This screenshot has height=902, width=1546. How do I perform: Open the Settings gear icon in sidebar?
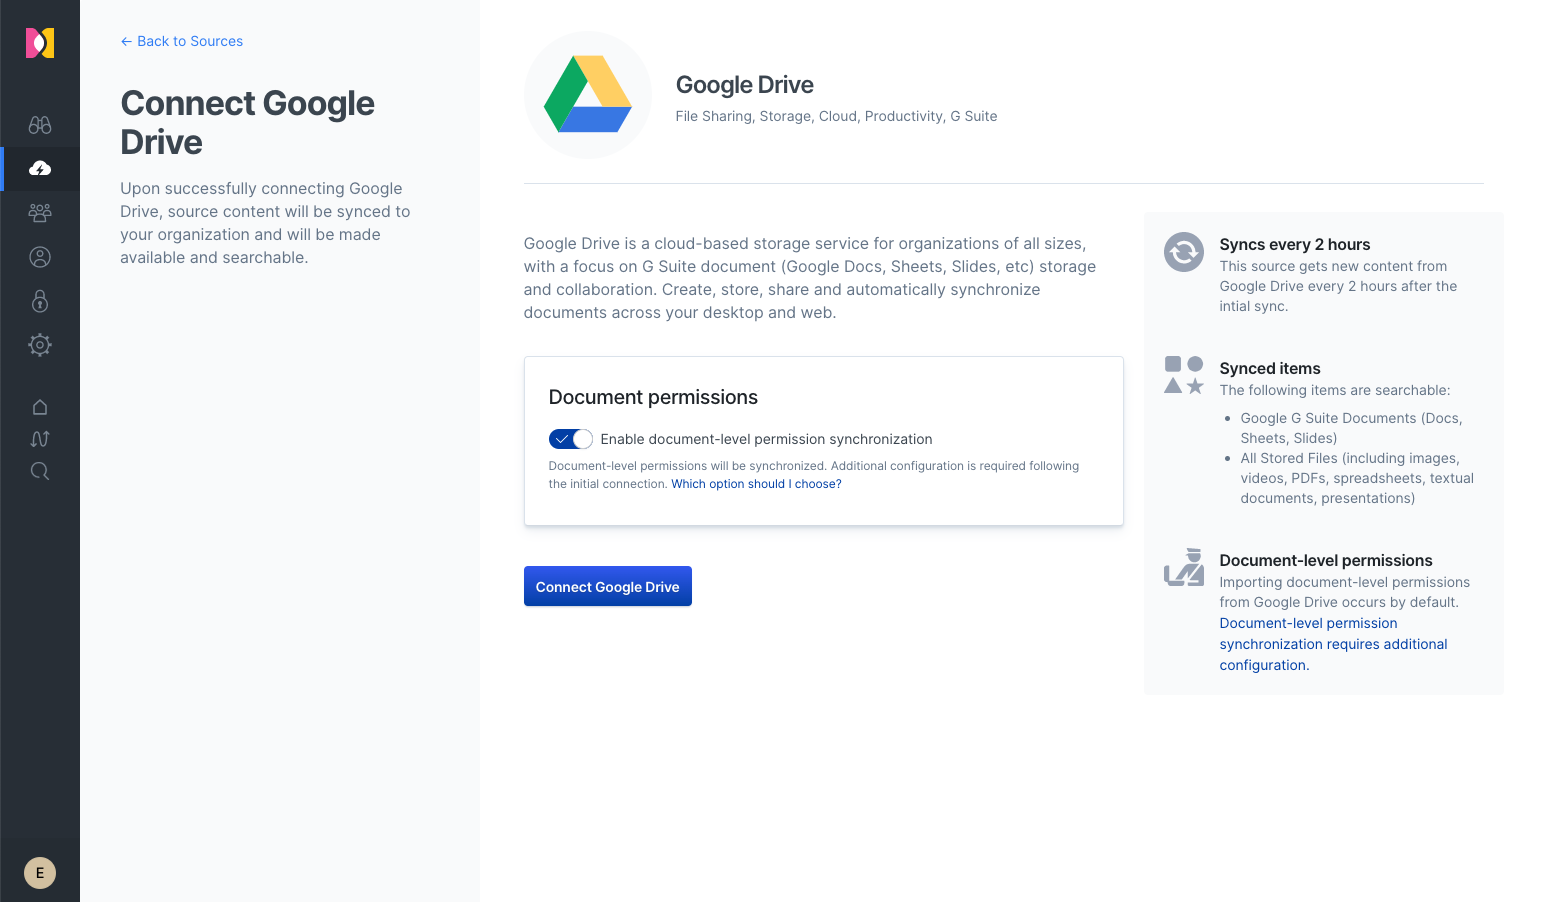pyautogui.click(x=40, y=345)
